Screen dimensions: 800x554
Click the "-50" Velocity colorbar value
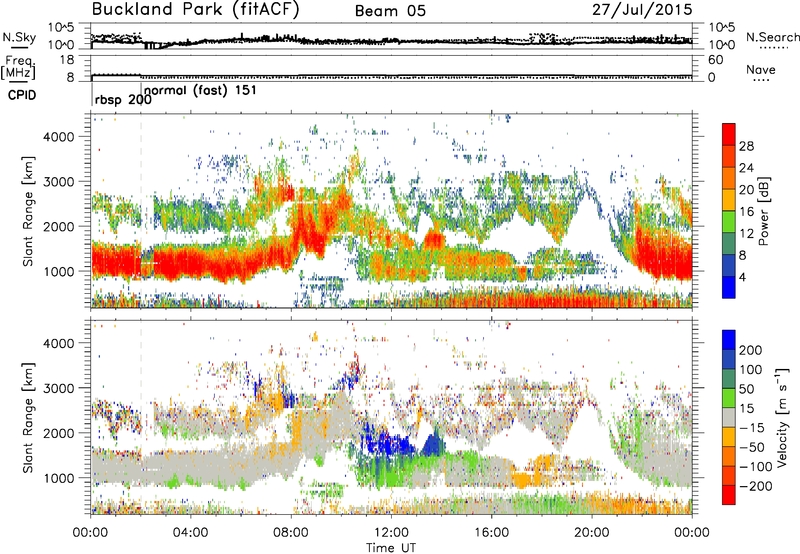tap(752, 447)
